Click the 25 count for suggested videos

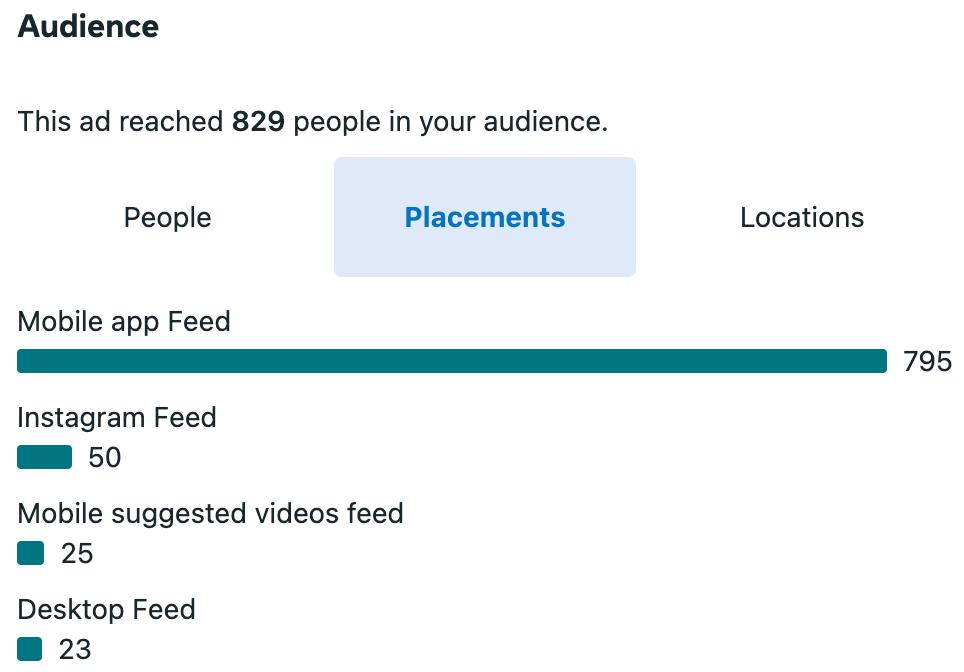[x=77, y=553]
